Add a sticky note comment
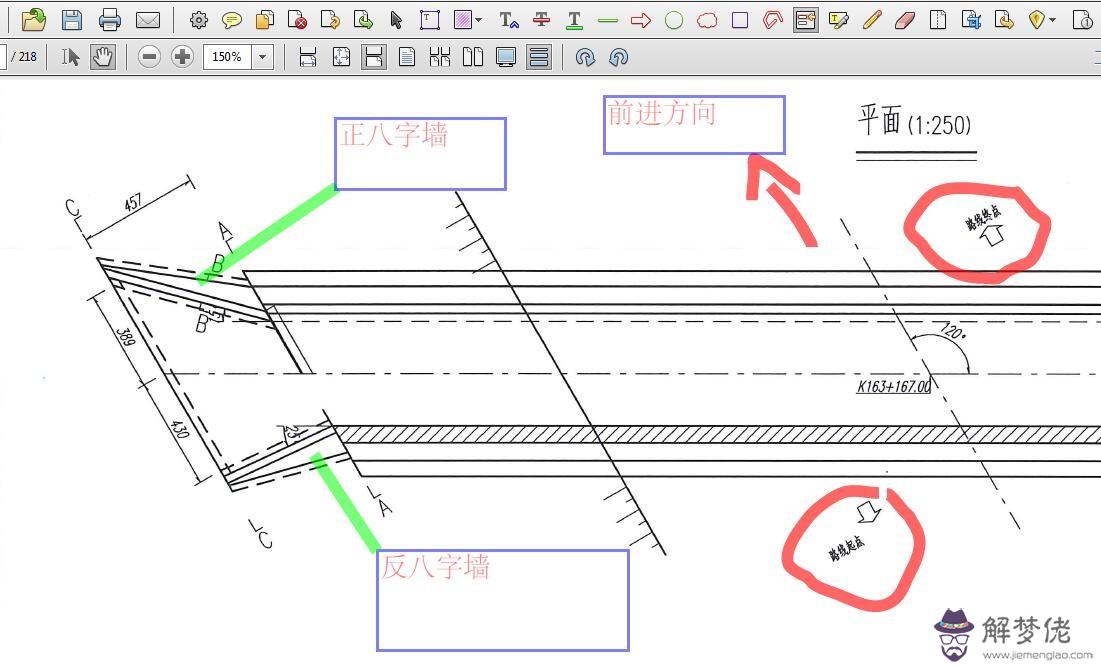The height and width of the screenshot is (667, 1101). point(232,19)
